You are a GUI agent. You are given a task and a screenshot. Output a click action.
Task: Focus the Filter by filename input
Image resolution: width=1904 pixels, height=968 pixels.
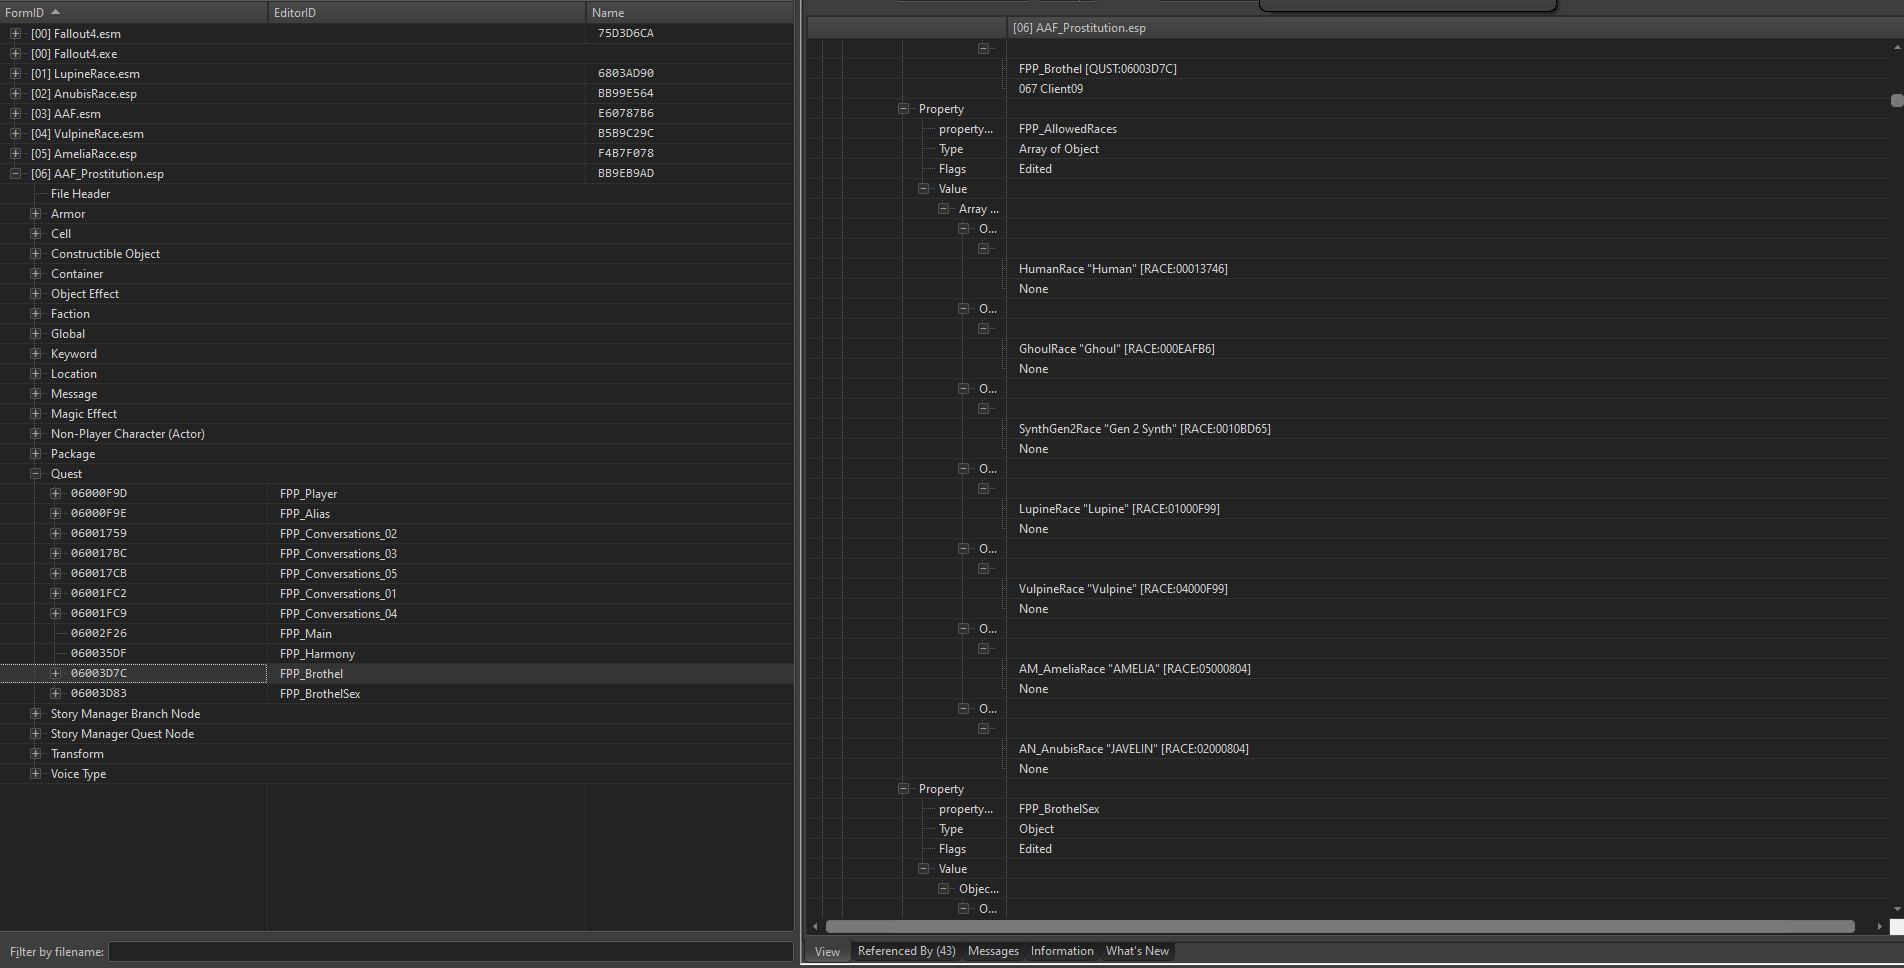[x=450, y=952]
